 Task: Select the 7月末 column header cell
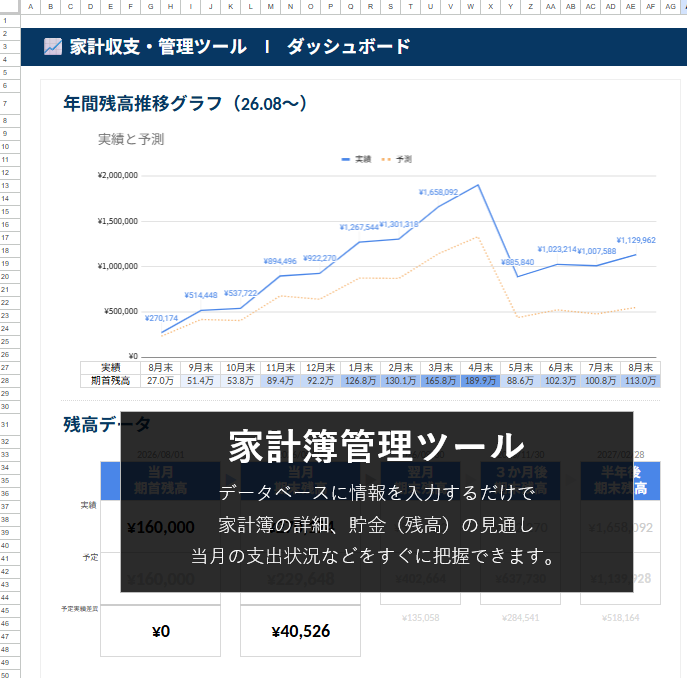pyautogui.click(x=601, y=368)
